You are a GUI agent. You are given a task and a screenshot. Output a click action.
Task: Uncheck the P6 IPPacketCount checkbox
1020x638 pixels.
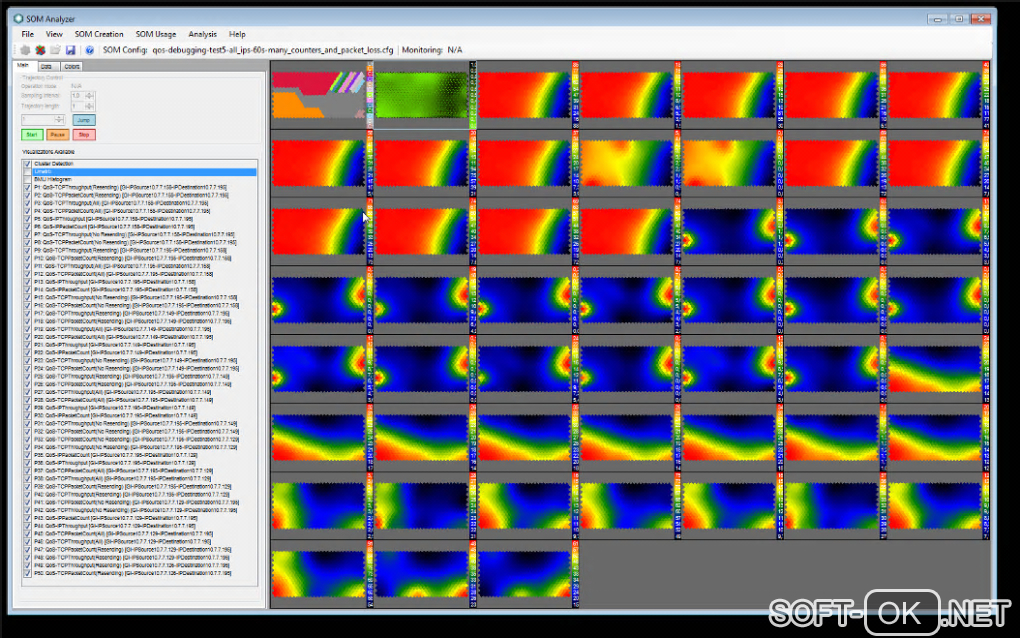(x=27, y=227)
